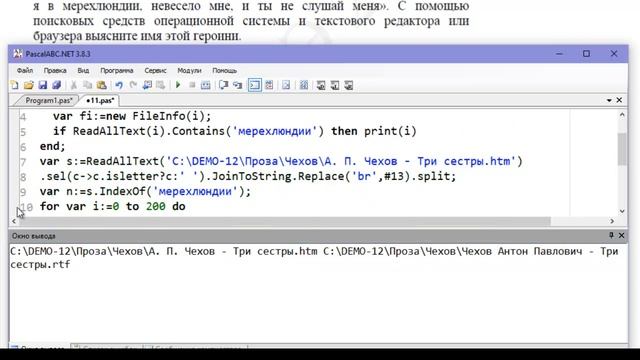The width and height of the screenshot is (640, 360).
Task: Click the grayed Redo arrow icon
Action: coord(133,85)
